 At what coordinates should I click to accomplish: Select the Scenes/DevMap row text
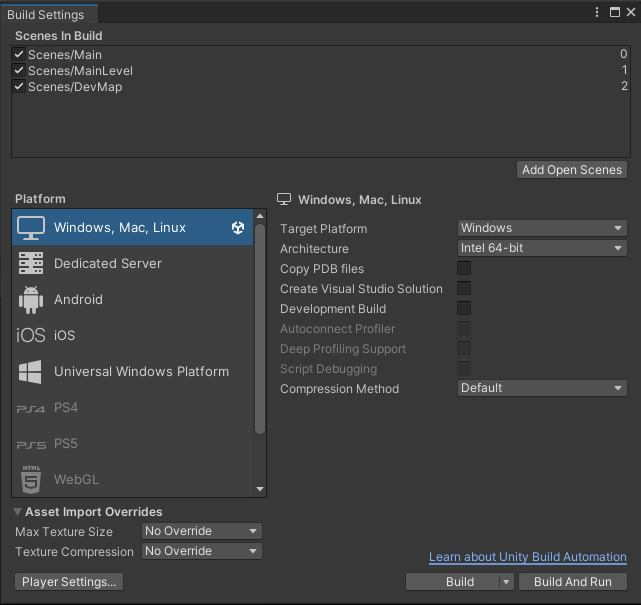click(x=75, y=87)
